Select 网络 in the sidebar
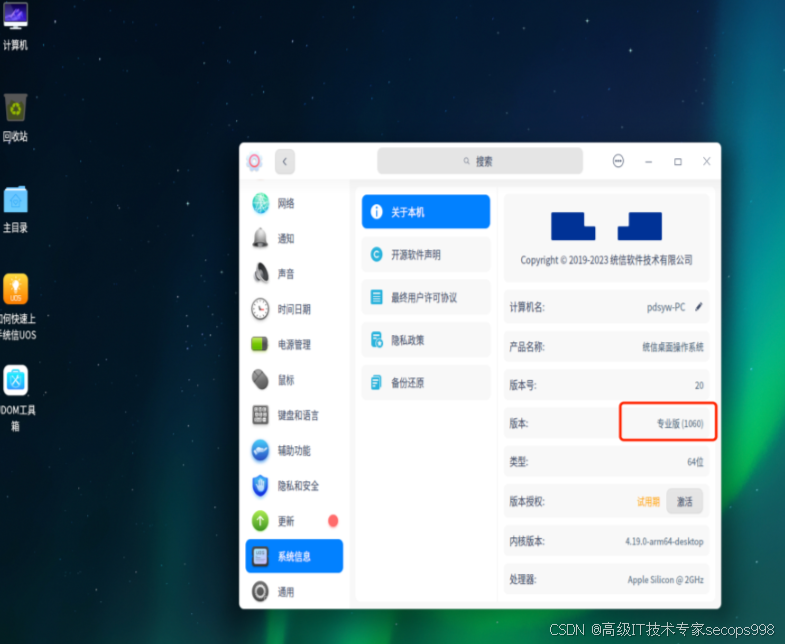785x644 pixels. (x=294, y=203)
